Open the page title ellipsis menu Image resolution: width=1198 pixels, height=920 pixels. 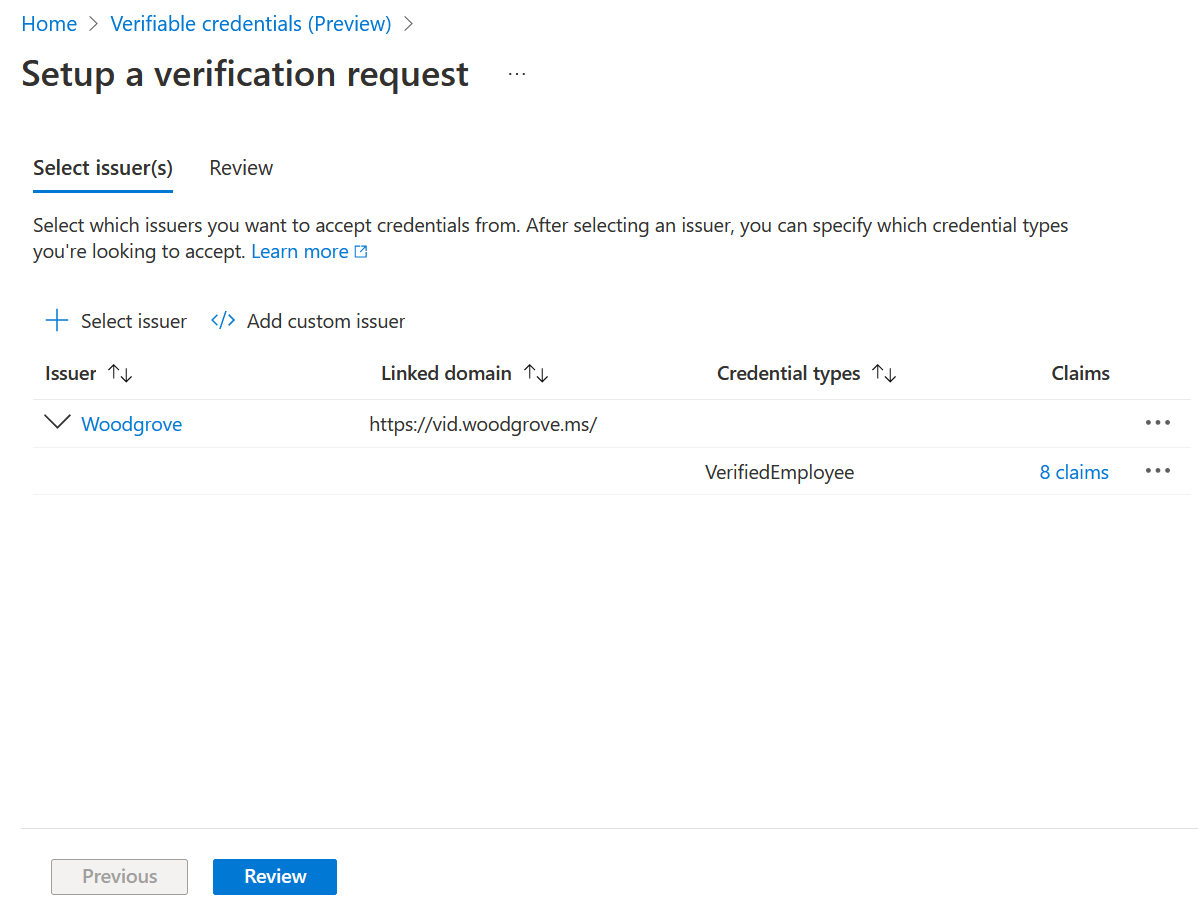tap(517, 74)
